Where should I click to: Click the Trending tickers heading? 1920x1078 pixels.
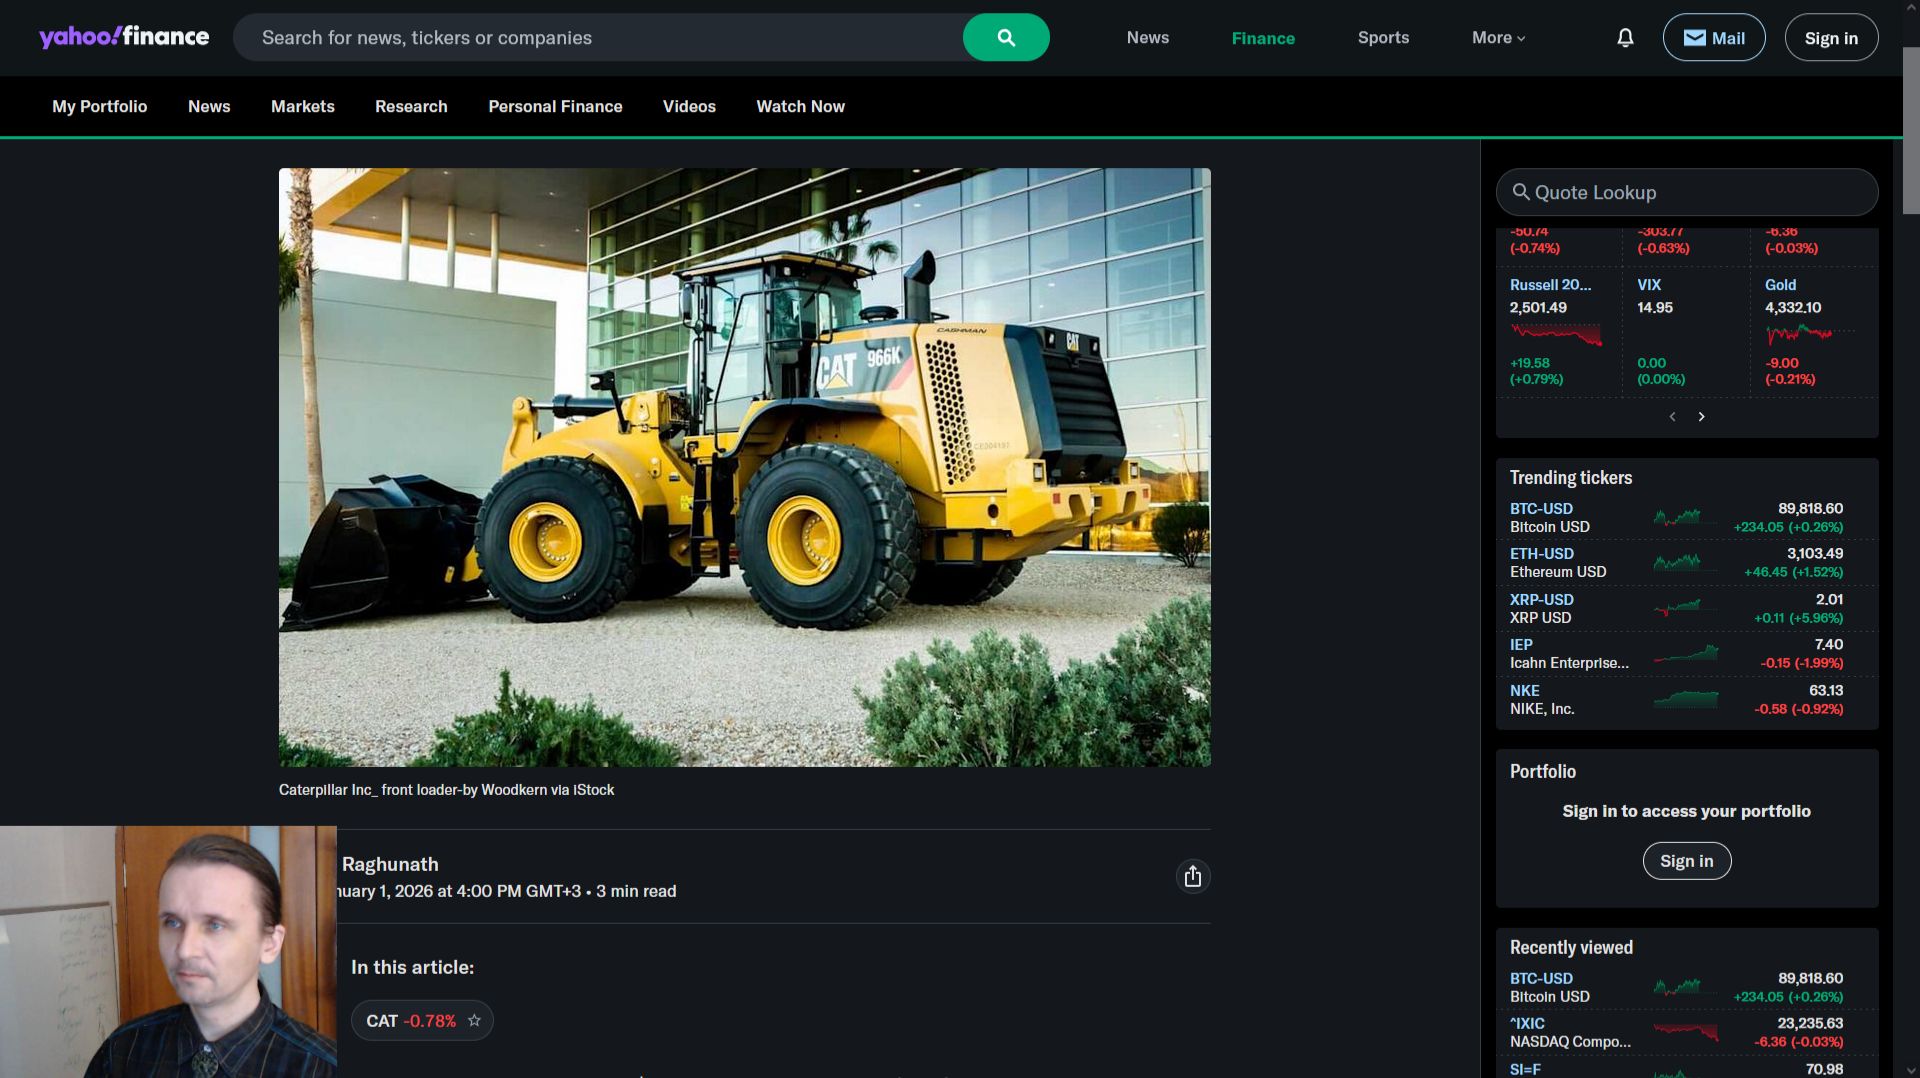pyautogui.click(x=1571, y=478)
